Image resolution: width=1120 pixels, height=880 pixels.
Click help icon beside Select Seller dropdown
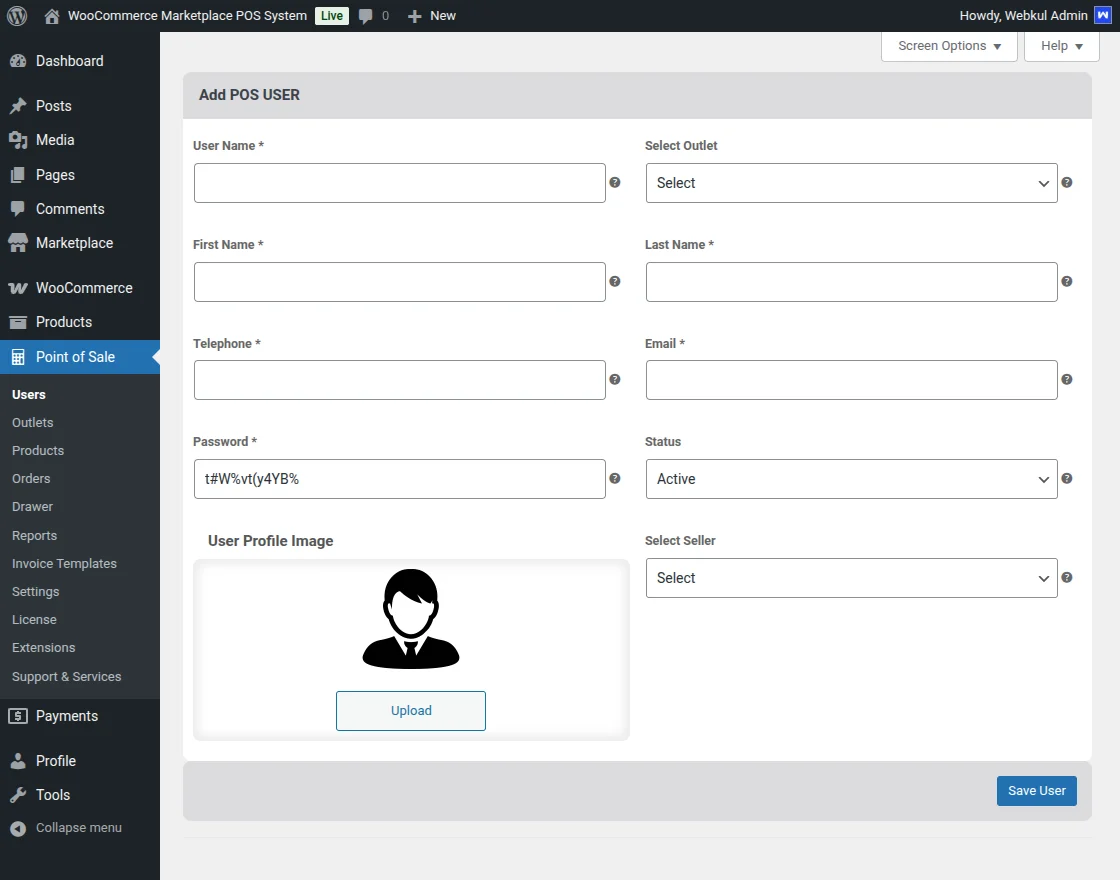[x=1067, y=578]
